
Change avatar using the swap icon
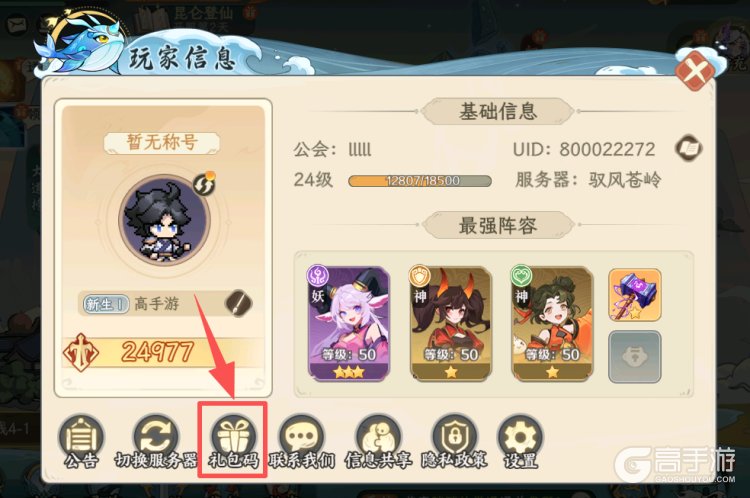(x=204, y=184)
